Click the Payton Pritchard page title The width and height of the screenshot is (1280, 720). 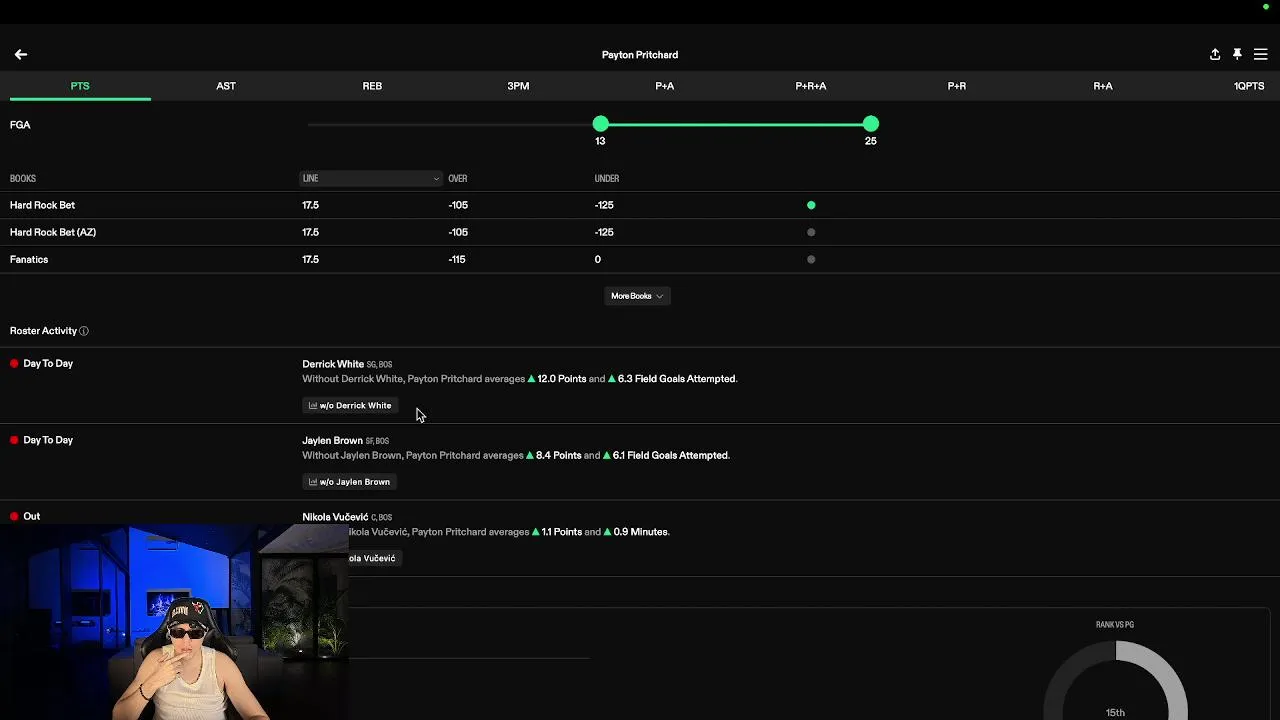(640, 55)
